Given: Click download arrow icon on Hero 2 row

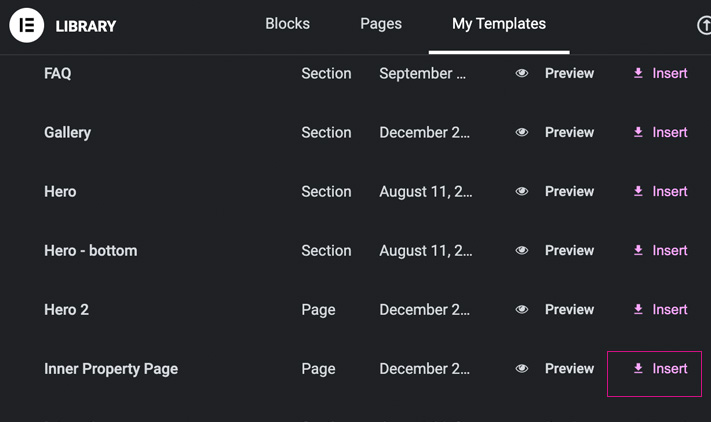Looking at the screenshot, I should click(638, 309).
